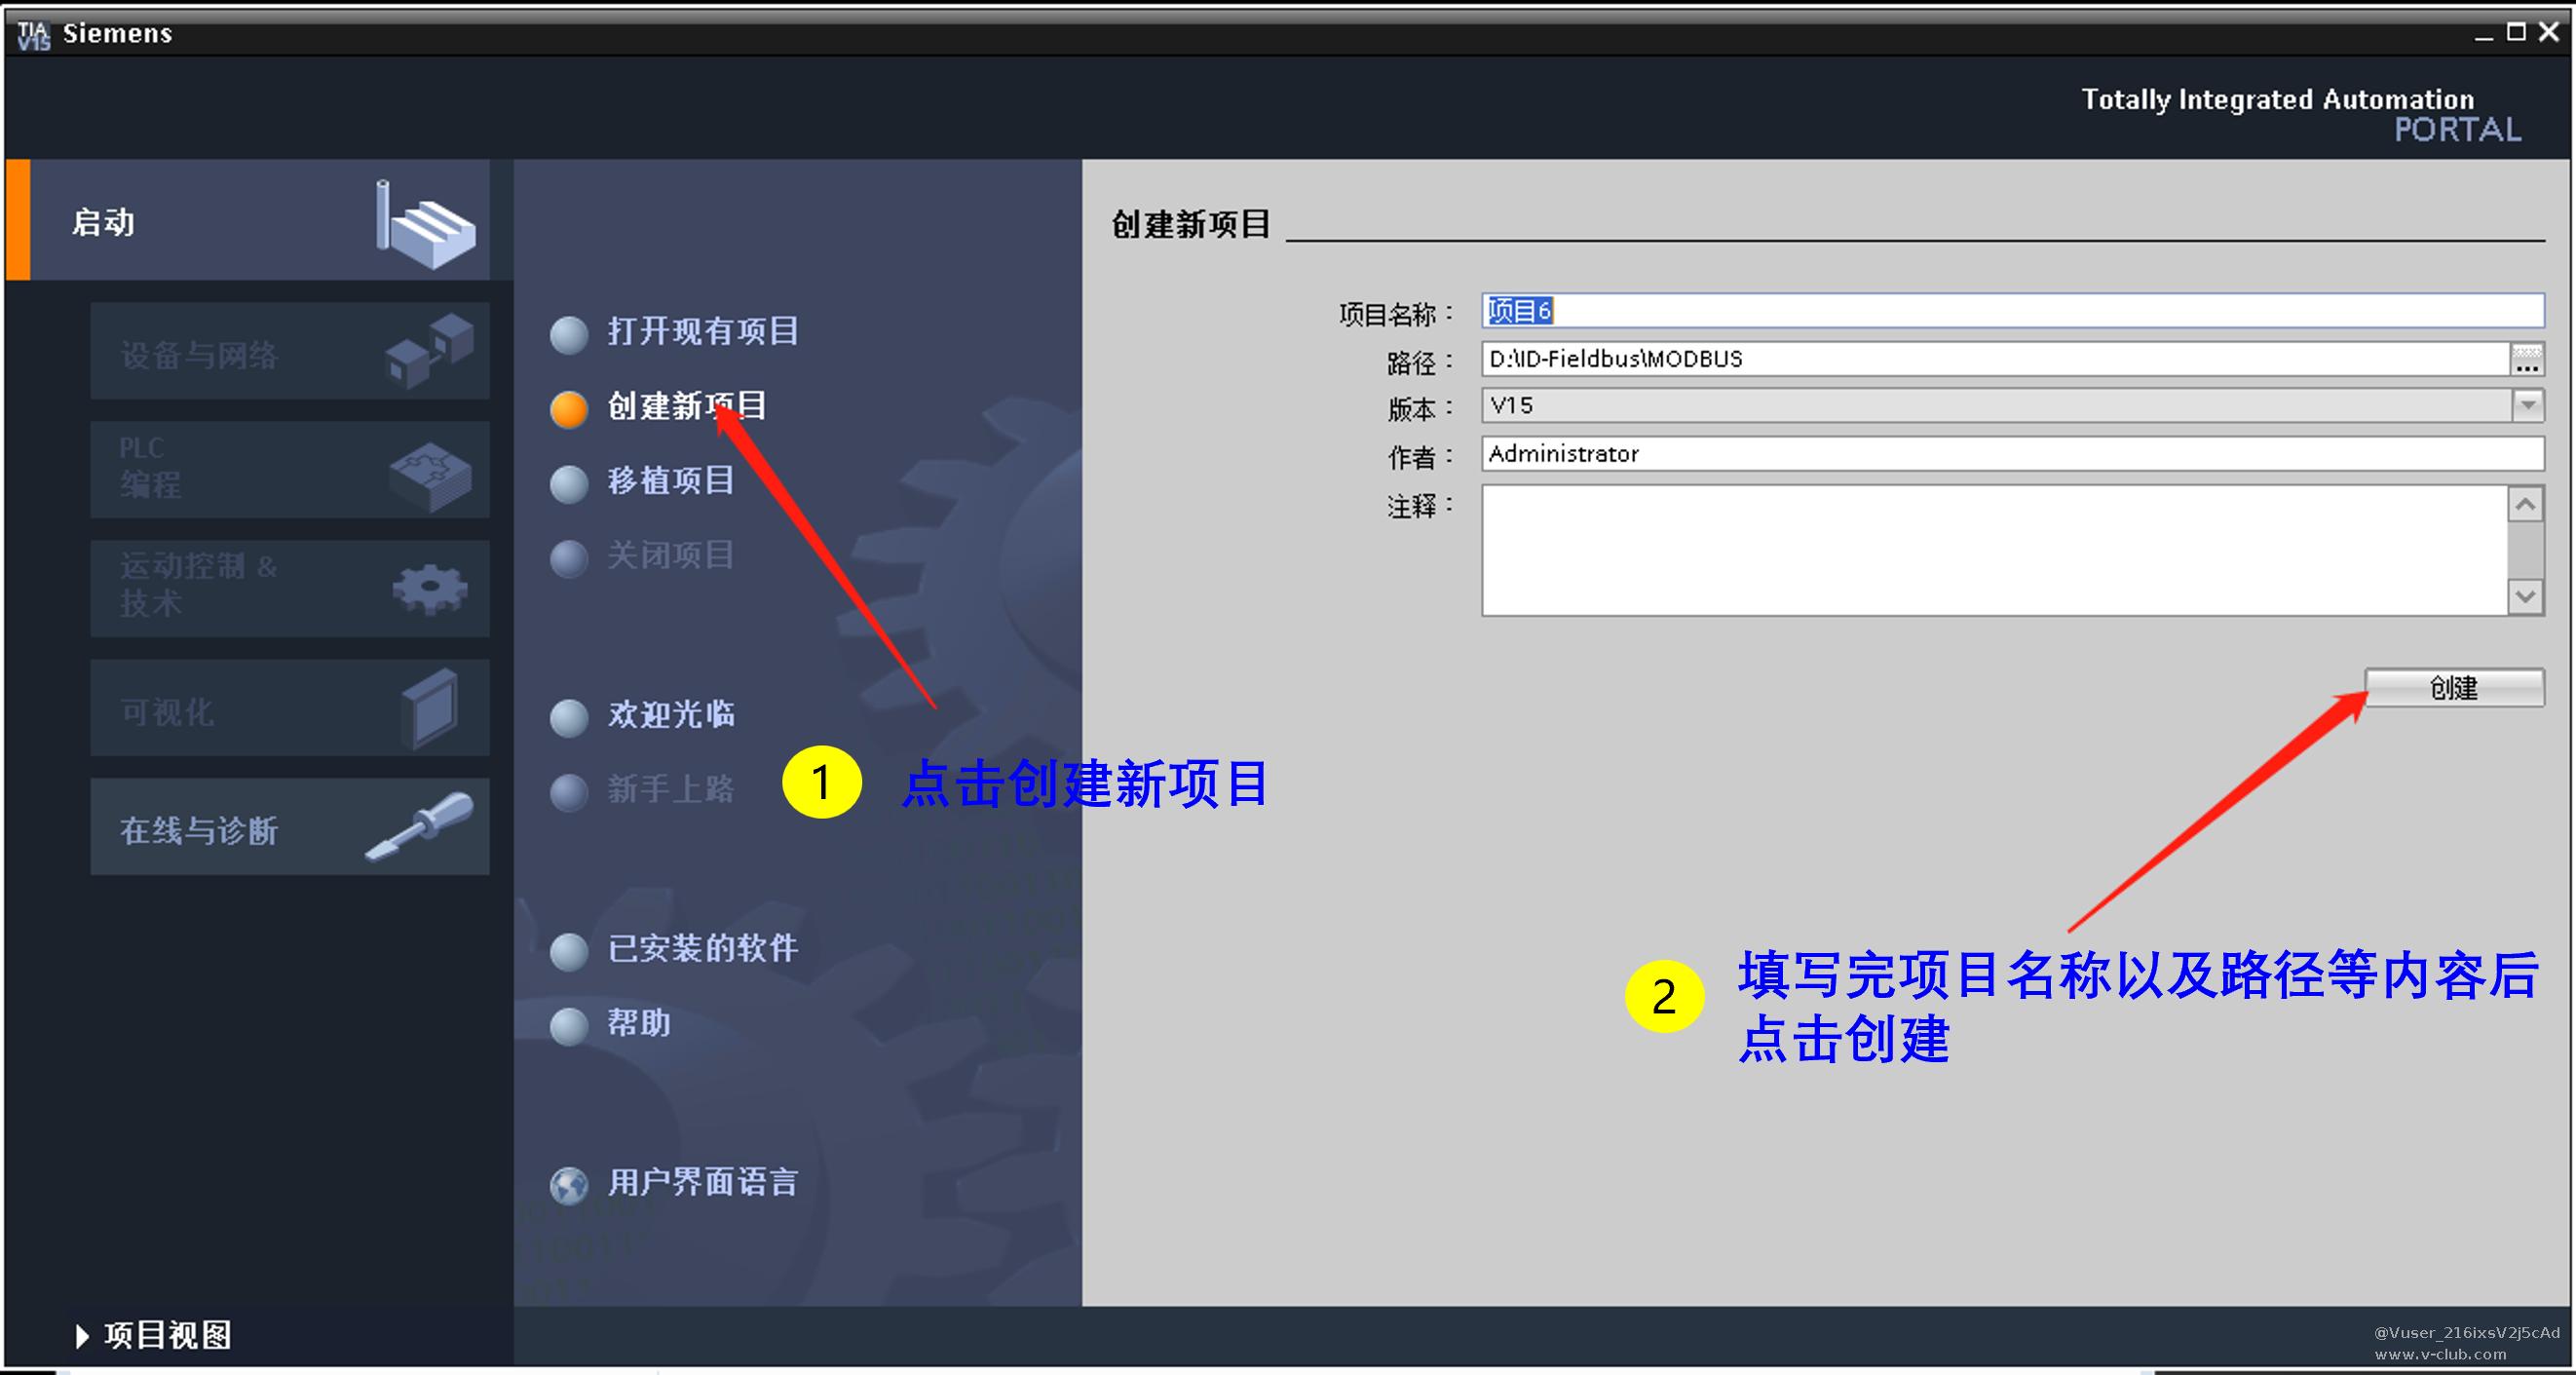Click the bullet beside 打开现有项目
The height and width of the screenshot is (1375, 2576).
coord(569,335)
